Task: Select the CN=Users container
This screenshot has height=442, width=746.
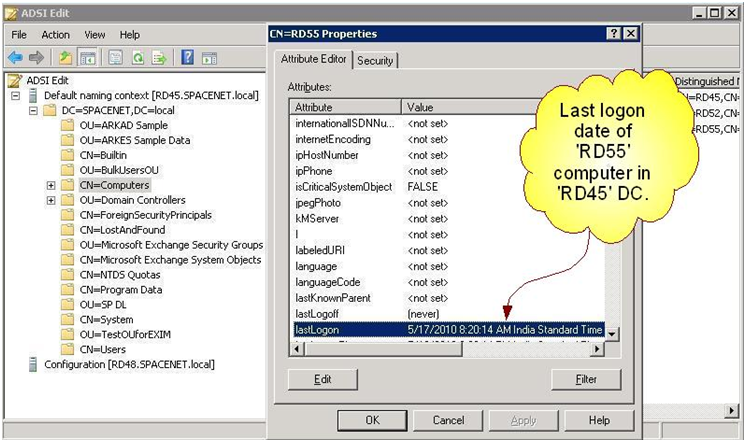Action: tap(102, 349)
